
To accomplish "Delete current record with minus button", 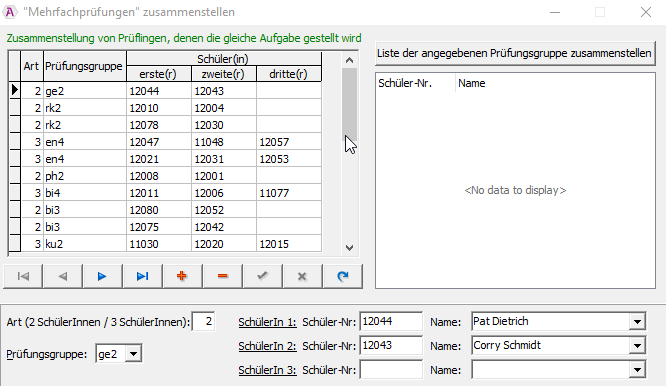I will point(223,276).
